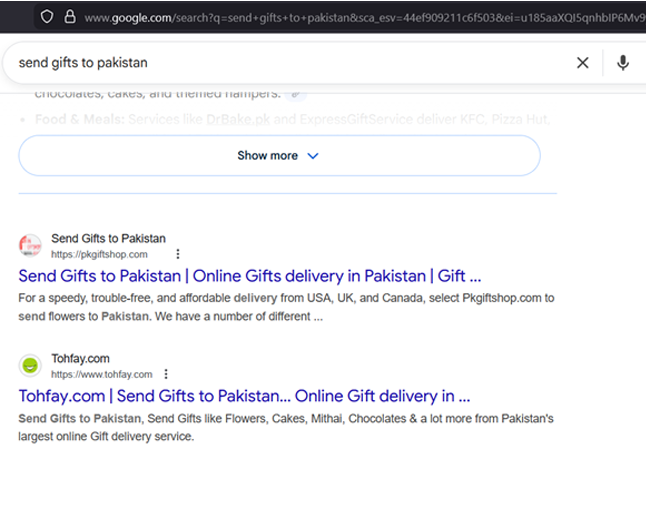Screen dimensions: 646x510
Task: Expand the overview with Show more
Action: (x=267, y=156)
